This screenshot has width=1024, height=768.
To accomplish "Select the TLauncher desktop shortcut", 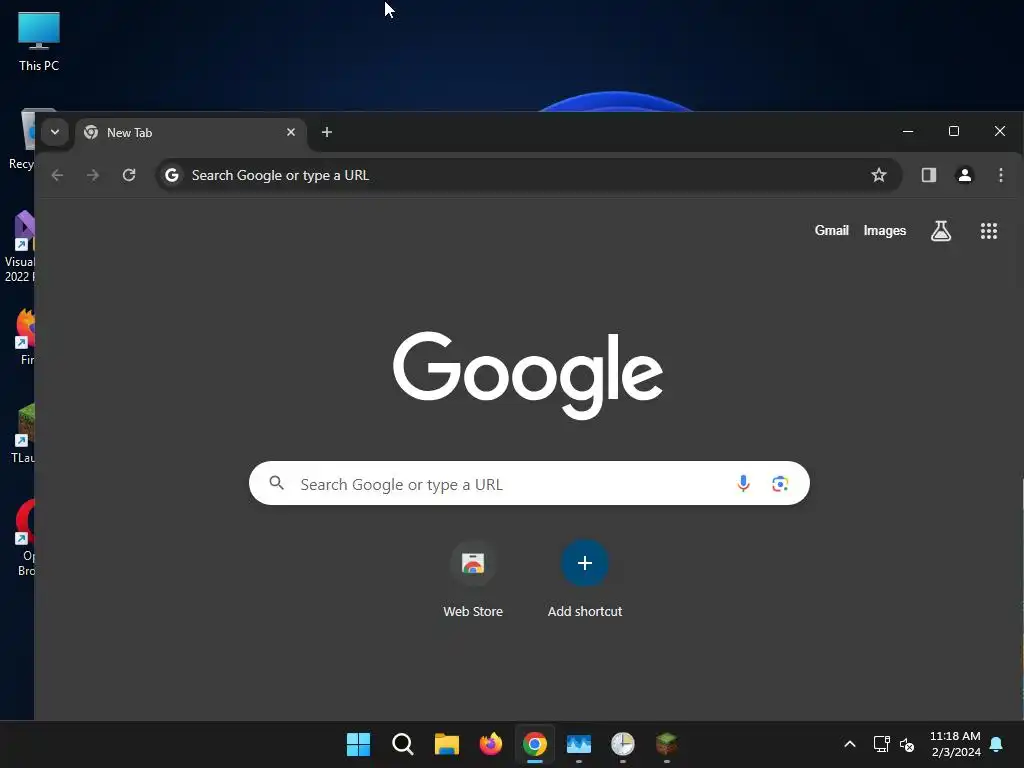I will [22, 434].
